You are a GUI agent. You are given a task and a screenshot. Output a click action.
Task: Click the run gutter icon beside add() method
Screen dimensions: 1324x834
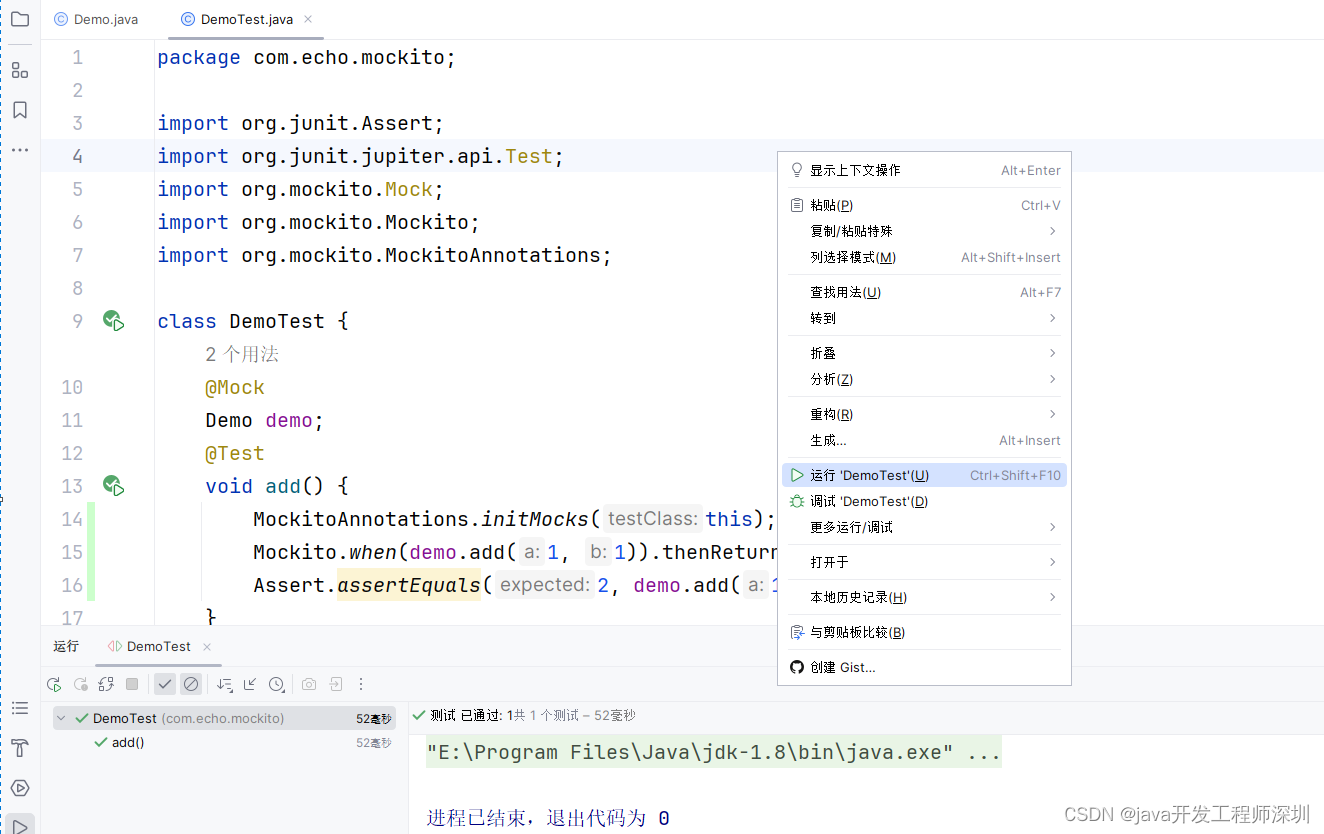tap(113, 485)
